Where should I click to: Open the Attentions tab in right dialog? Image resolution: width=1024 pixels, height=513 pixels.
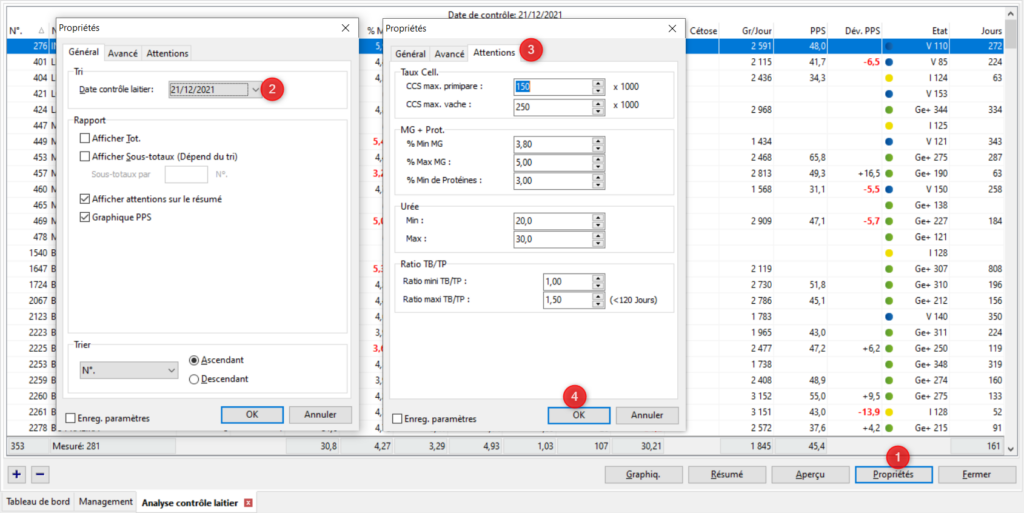[x=494, y=53]
